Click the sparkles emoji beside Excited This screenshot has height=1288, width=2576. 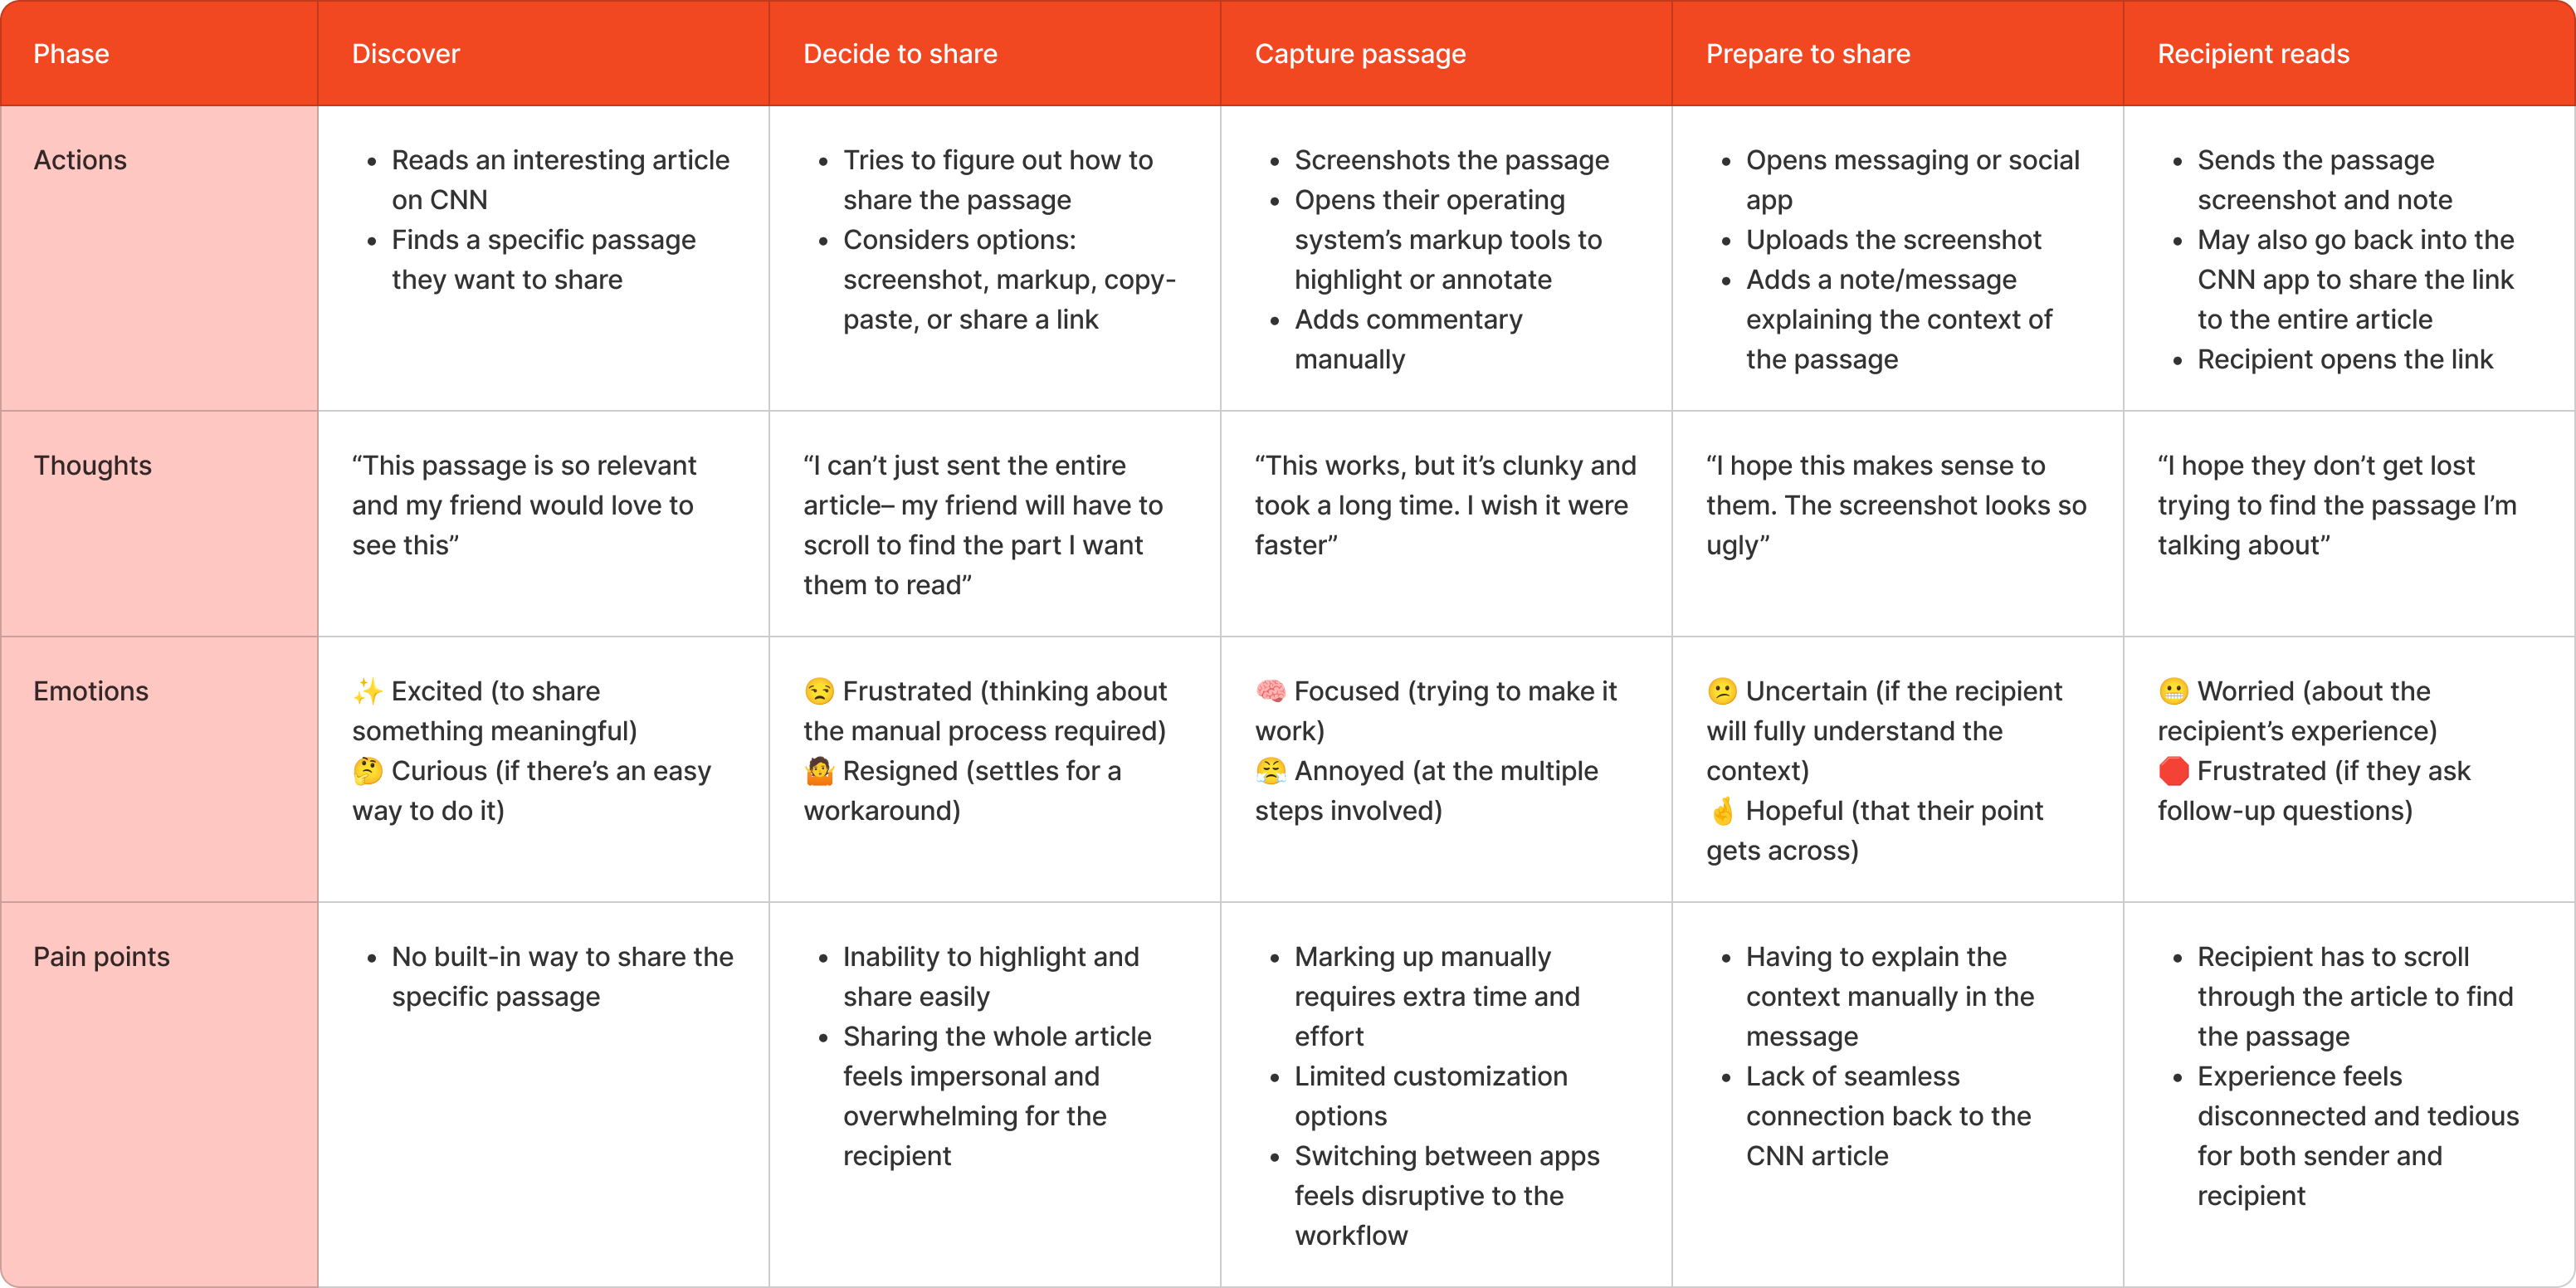pyautogui.click(x=367, y=691)
